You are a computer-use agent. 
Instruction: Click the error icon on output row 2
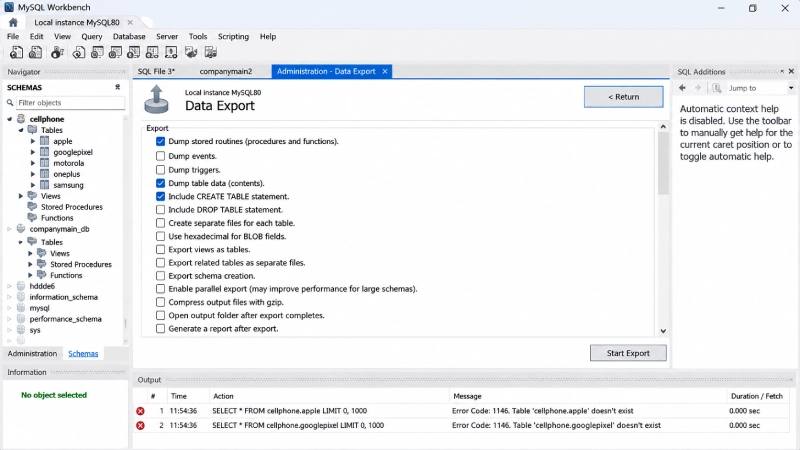point(140,426)
